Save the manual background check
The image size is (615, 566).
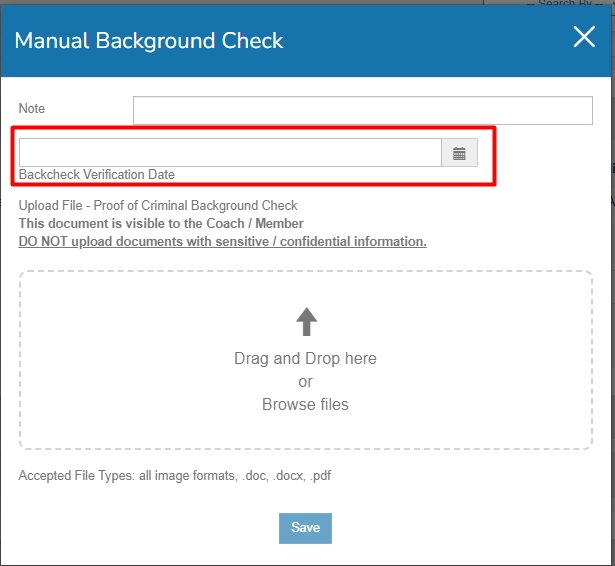305,528
